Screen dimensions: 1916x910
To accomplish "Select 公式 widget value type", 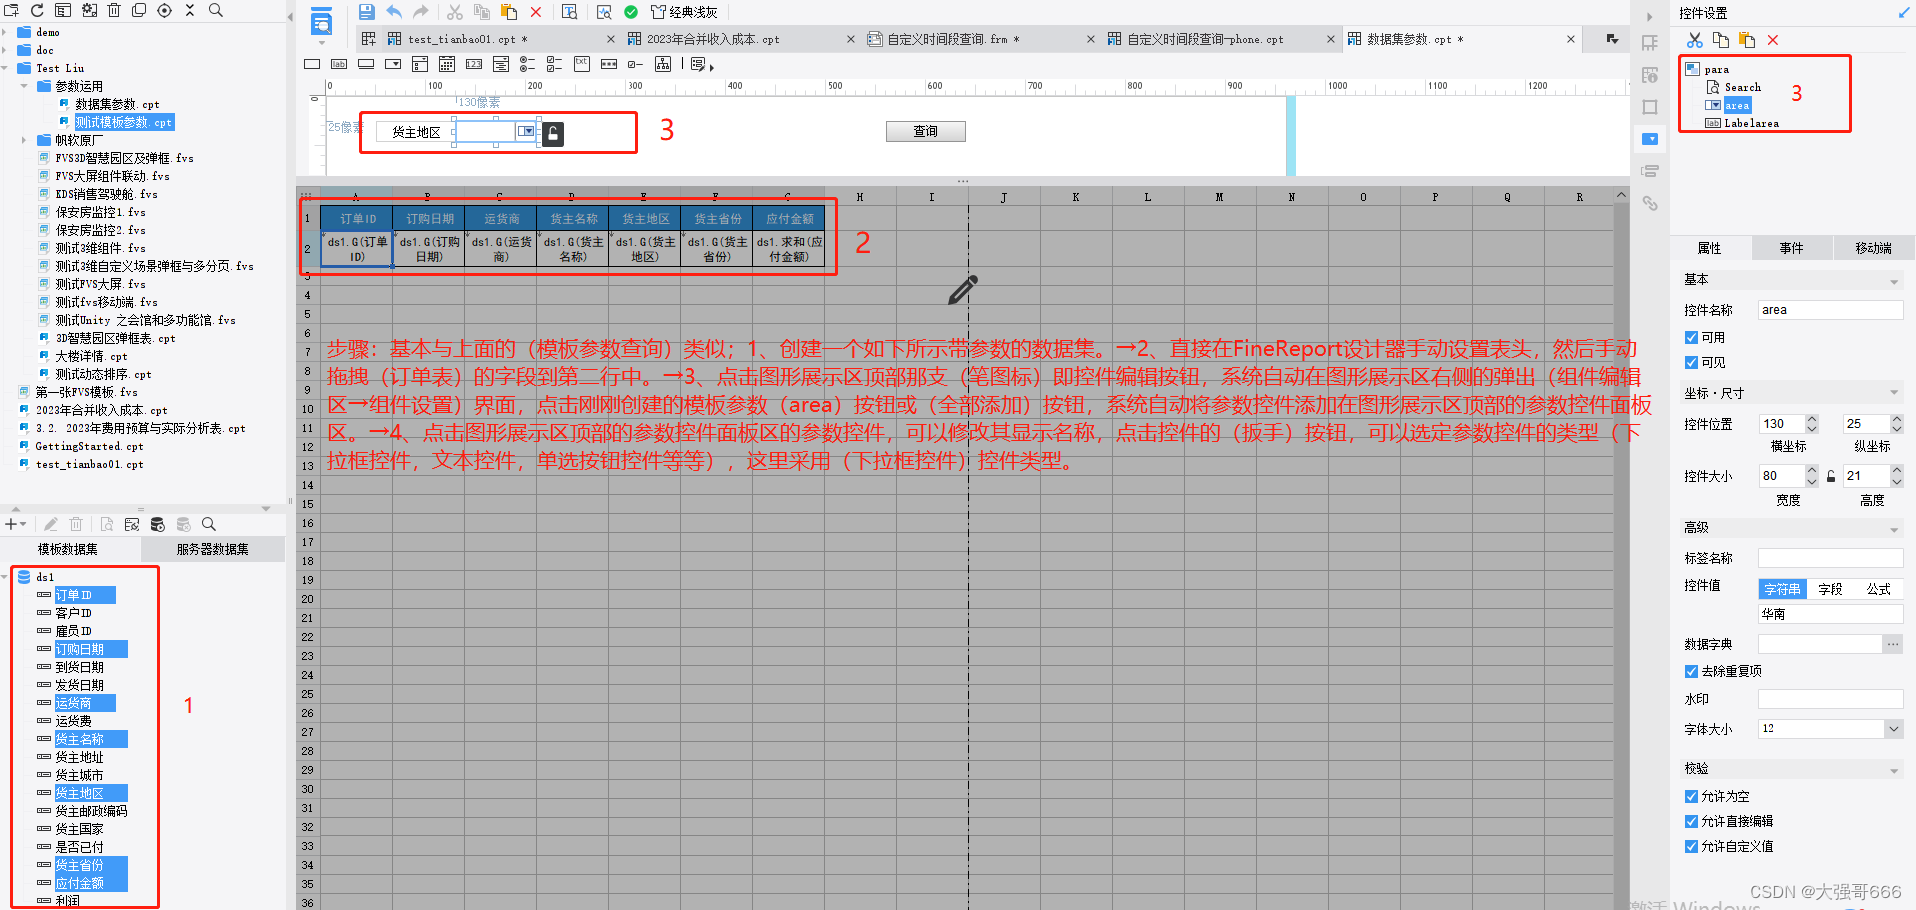I will click(1878, 590).
